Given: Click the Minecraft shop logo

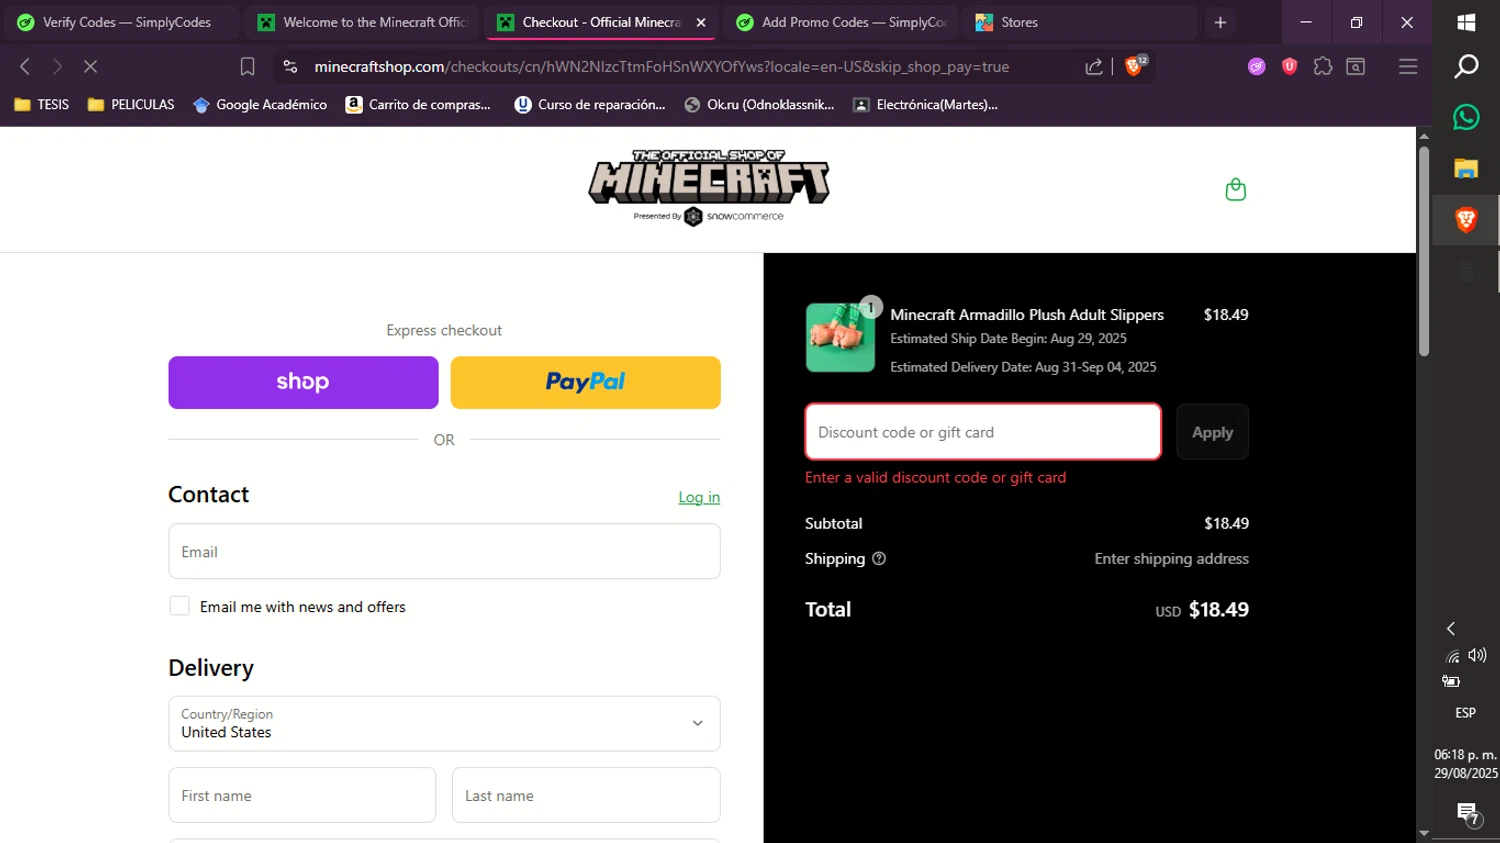Looking at the screenshot, I should click(709, 188).
